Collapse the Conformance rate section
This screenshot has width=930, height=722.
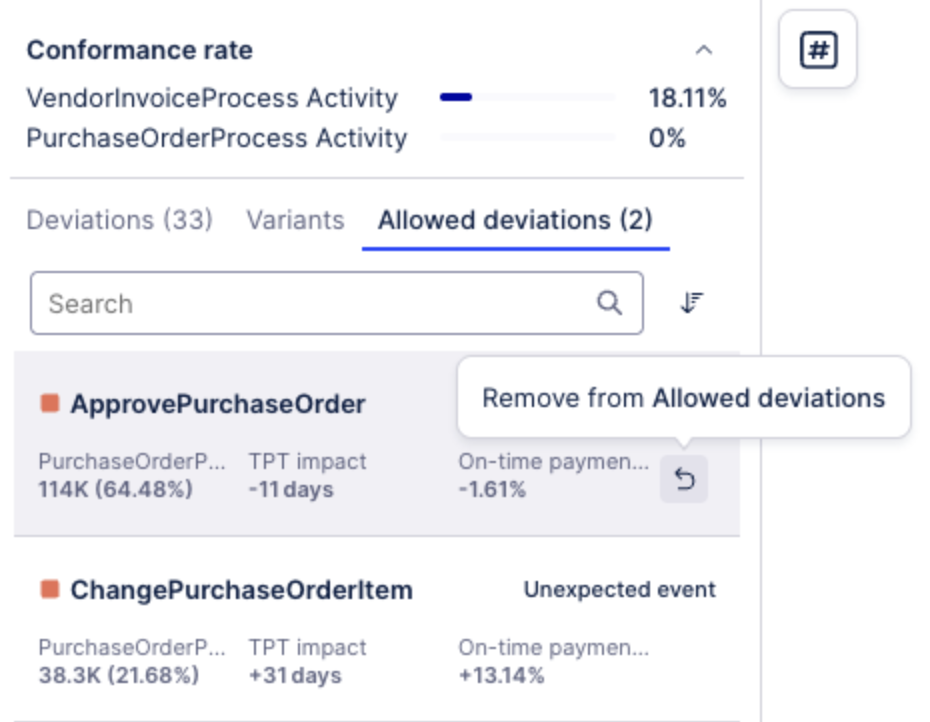click(704, 50)
